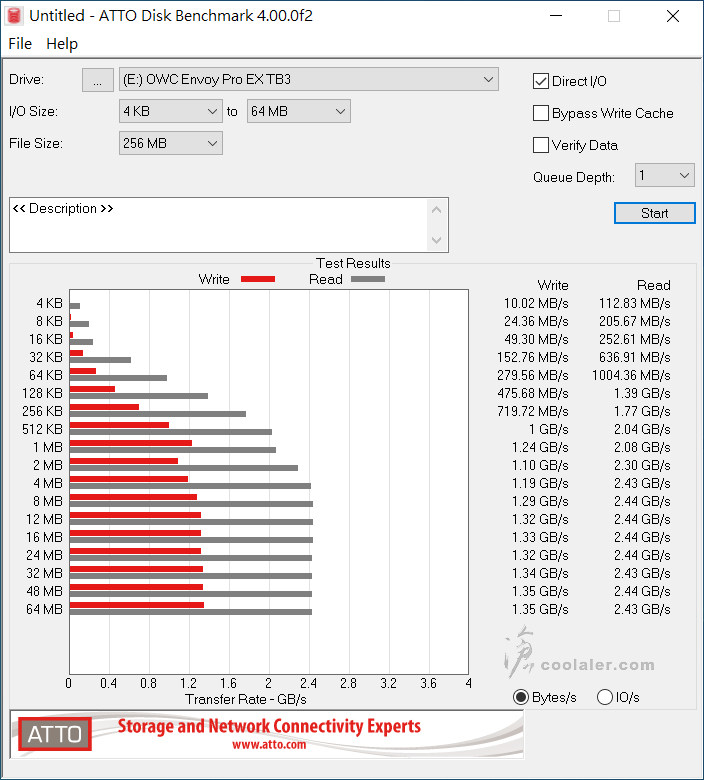Click the ATTO Disk Benchmark title bar icon
Viewport: 704px width, 780px height.
(14, 15)
